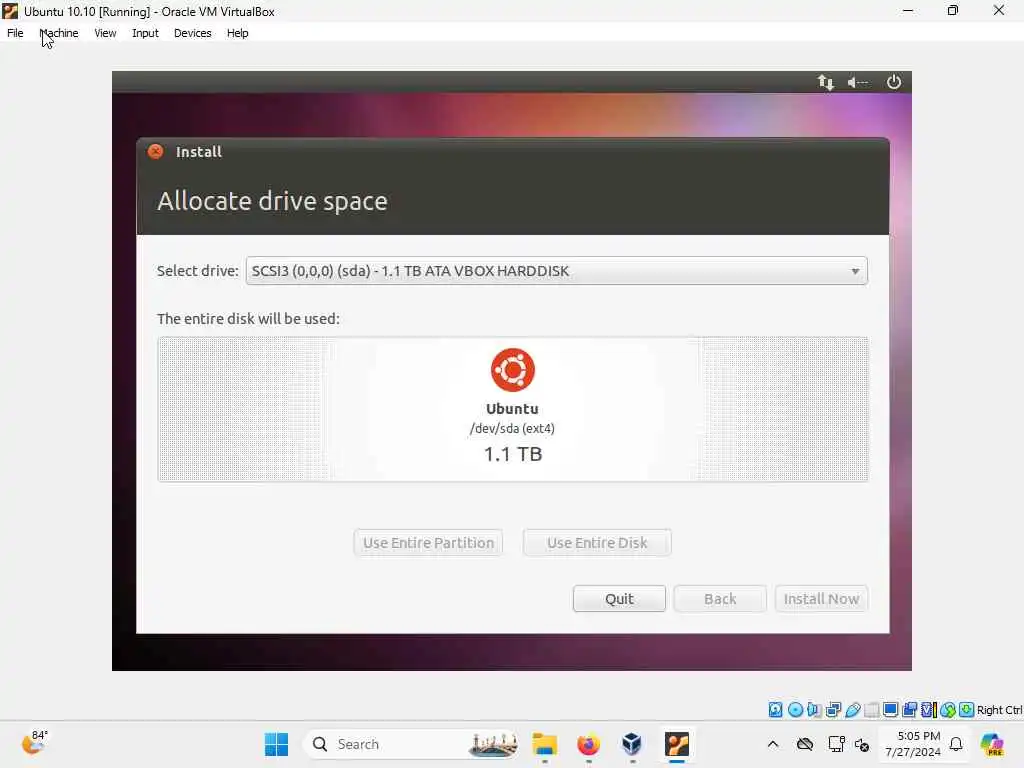Open the Input menu
This screenshot has width=1024, height=768.
coord(145,33)
